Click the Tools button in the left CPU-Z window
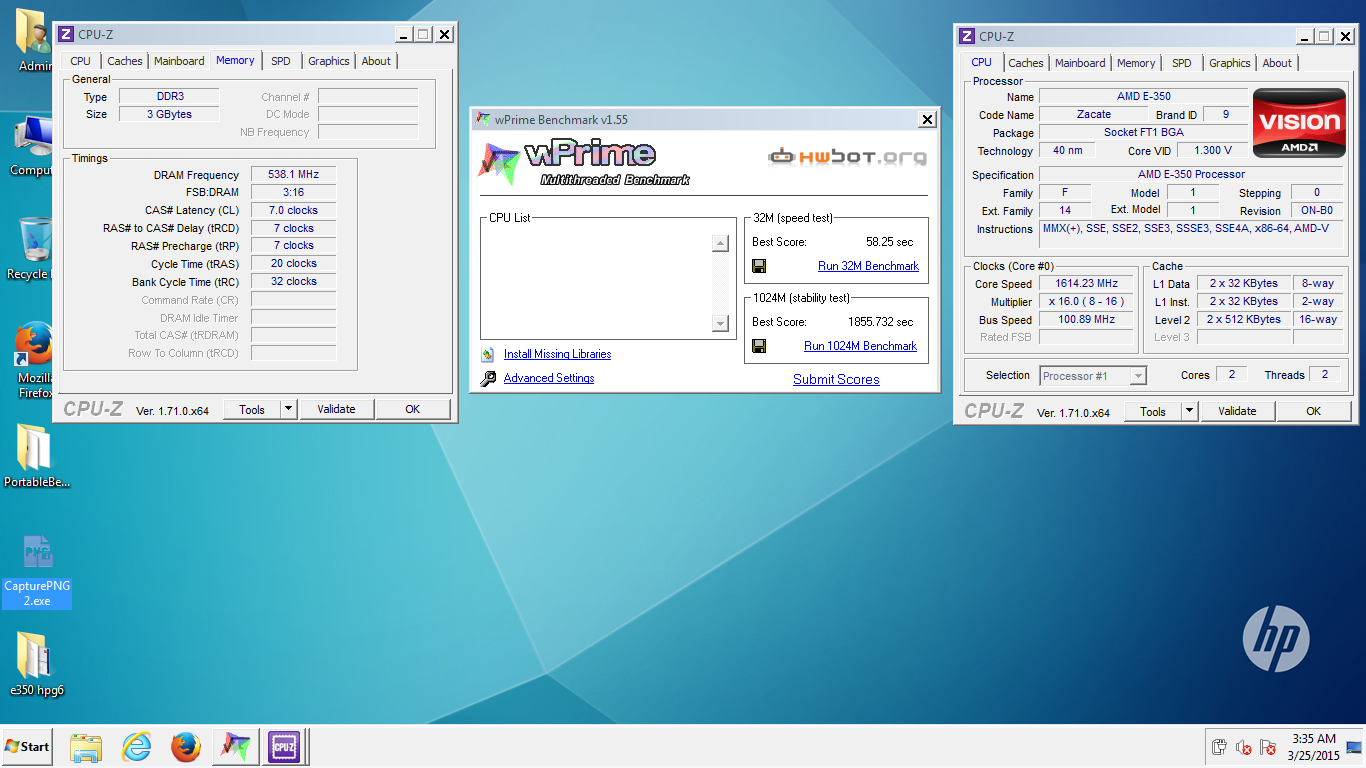The height and width of the screenshot is (768, 1366). (252, 409)
